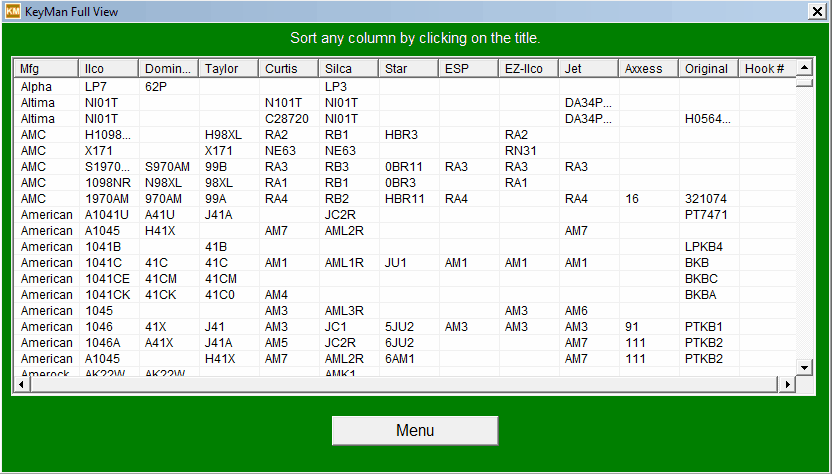Click cell 62P in Alpha row
This screenshot has width=832, height=474.
click(x=156, y=87)
